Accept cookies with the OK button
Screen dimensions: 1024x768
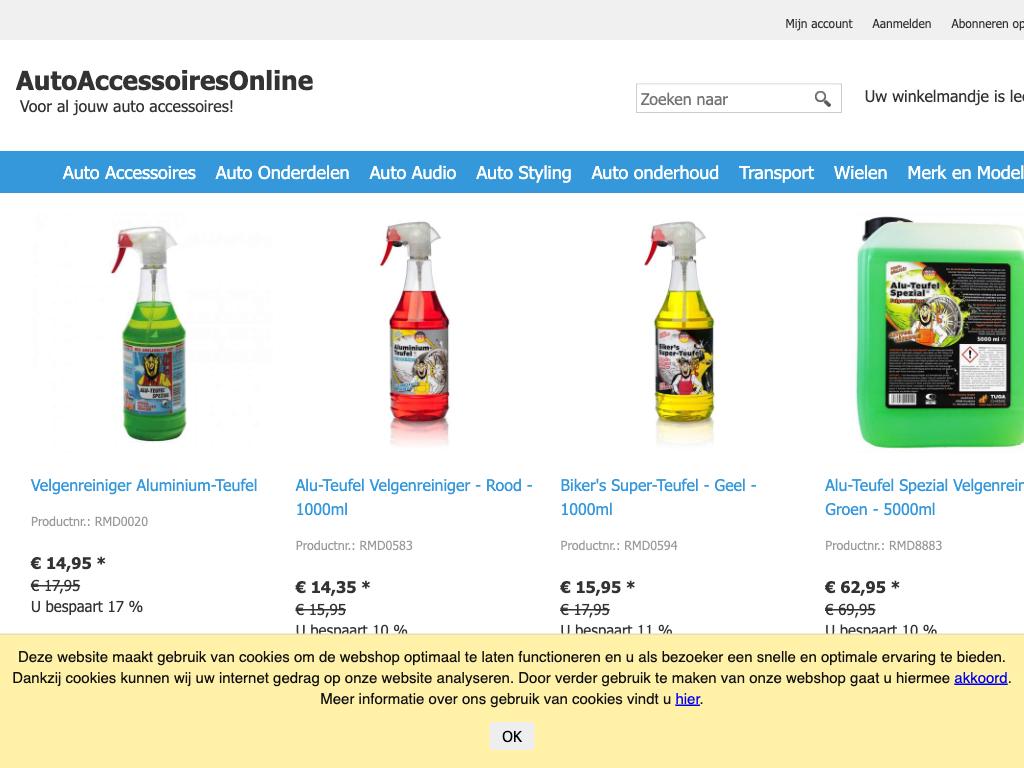[512, 737]
